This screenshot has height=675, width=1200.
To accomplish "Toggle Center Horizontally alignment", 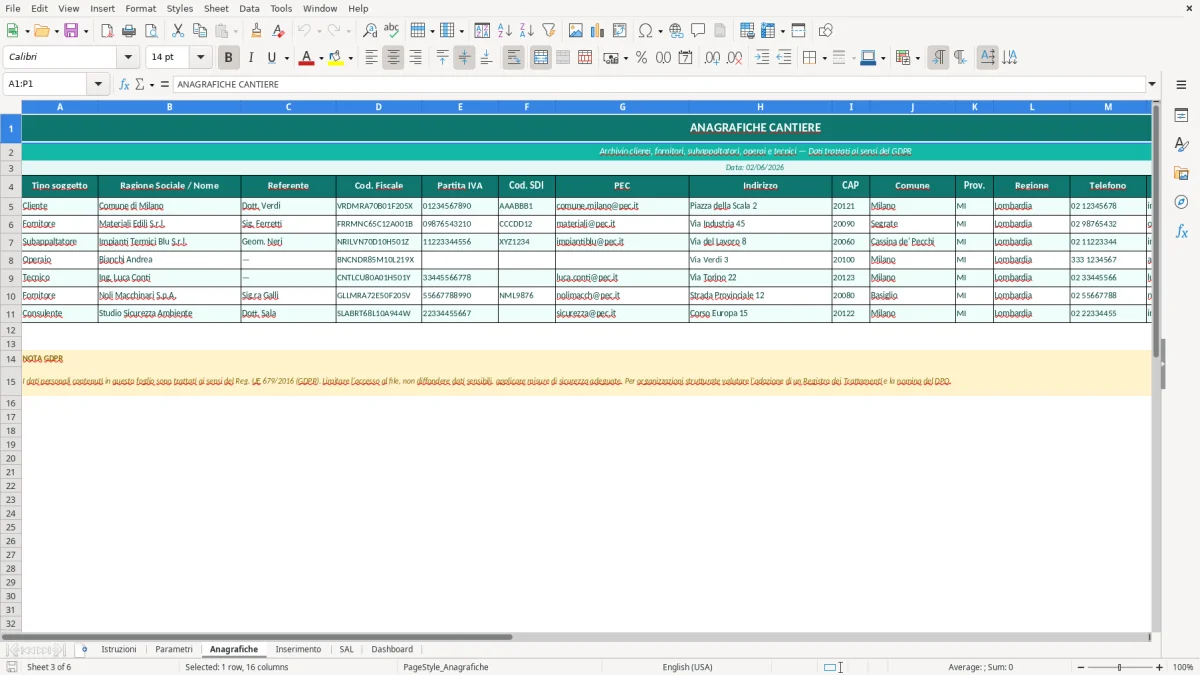I will click(x=393, y=58).
